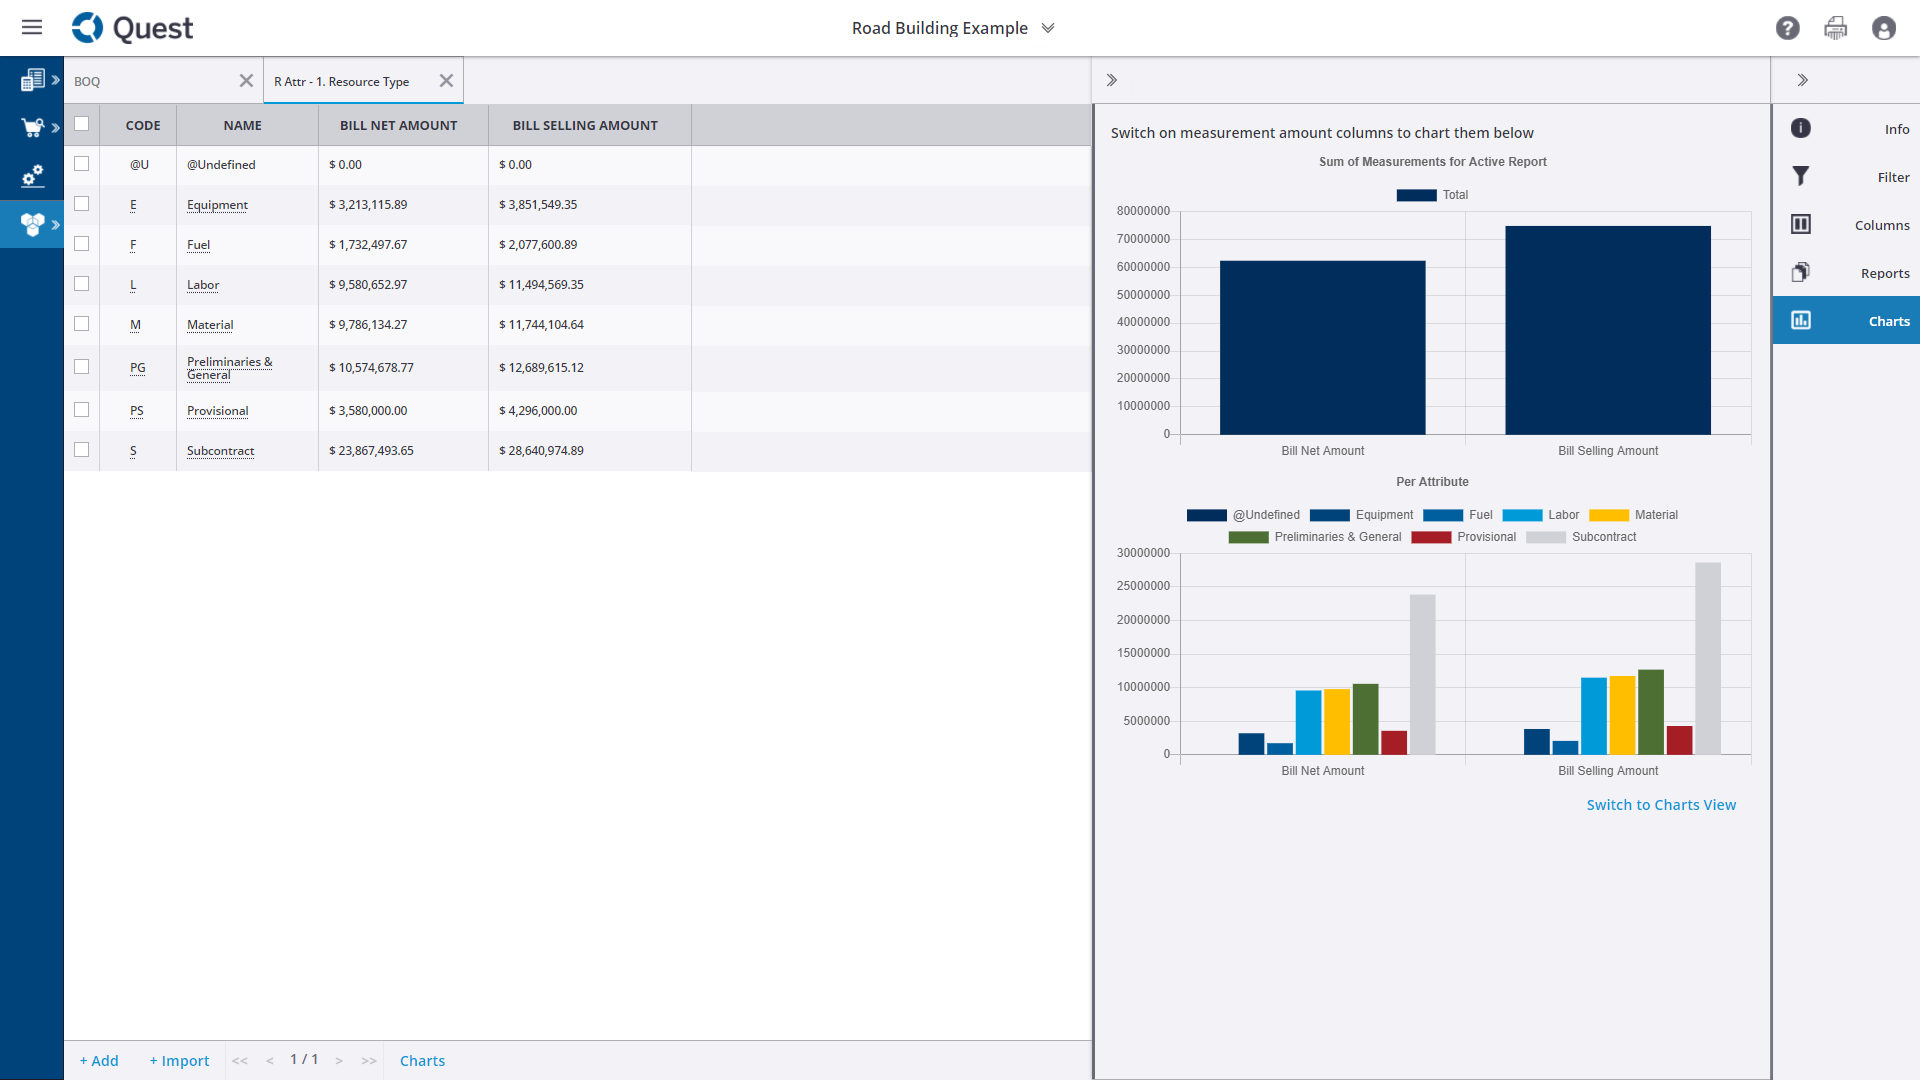Toggle the Subcontract row checkbox
The width and height of the screenshot is (1920, 1080).
[x=82, y=450]
